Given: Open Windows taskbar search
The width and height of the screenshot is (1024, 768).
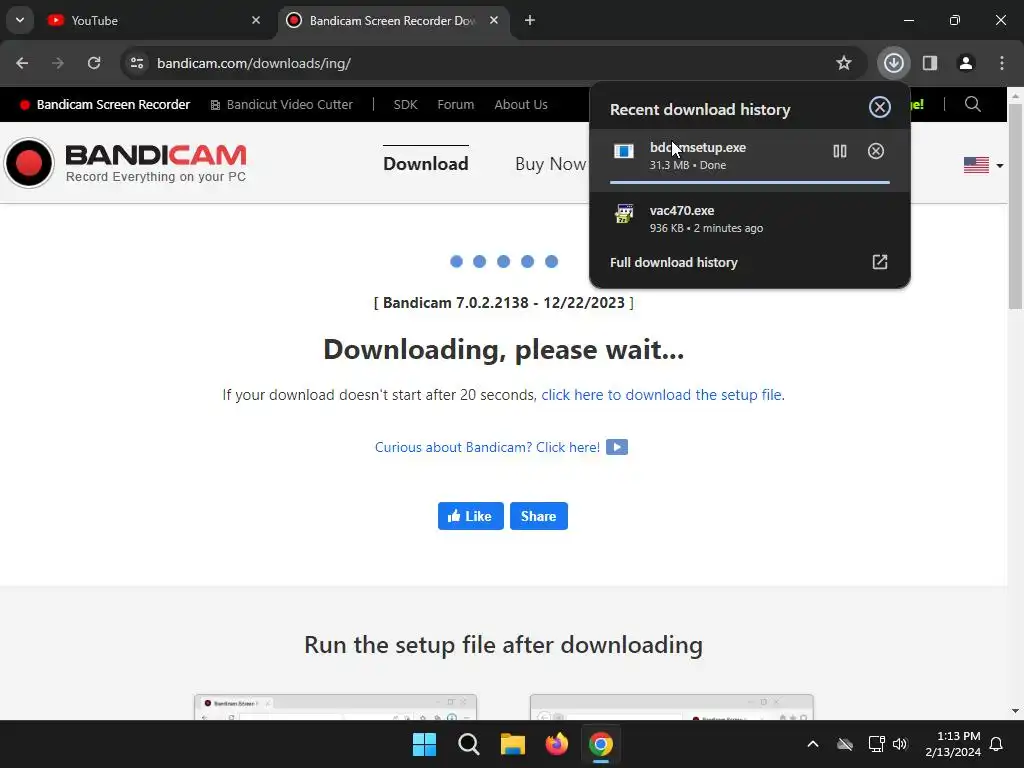Looking at the screenshot, I should pos(469,744).
